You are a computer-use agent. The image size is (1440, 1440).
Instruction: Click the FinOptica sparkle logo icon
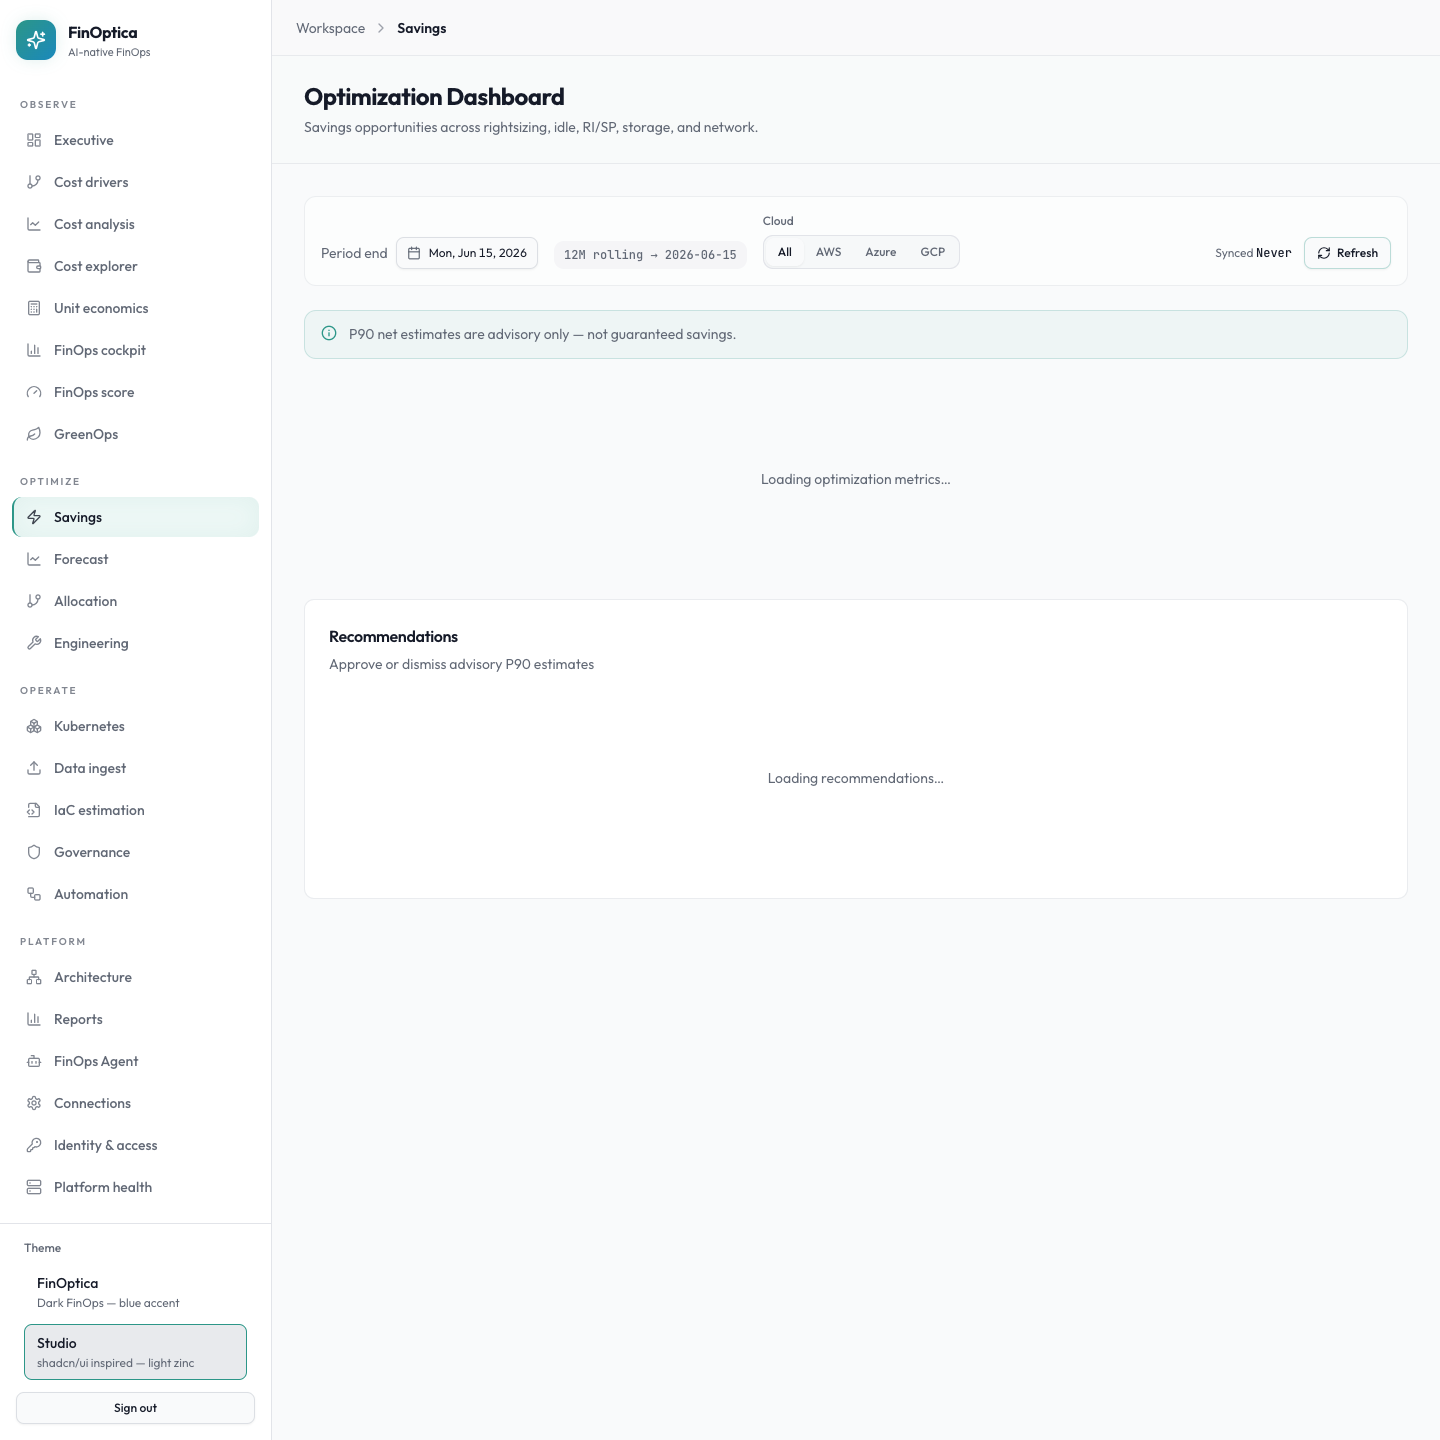(x=36, y=40)
